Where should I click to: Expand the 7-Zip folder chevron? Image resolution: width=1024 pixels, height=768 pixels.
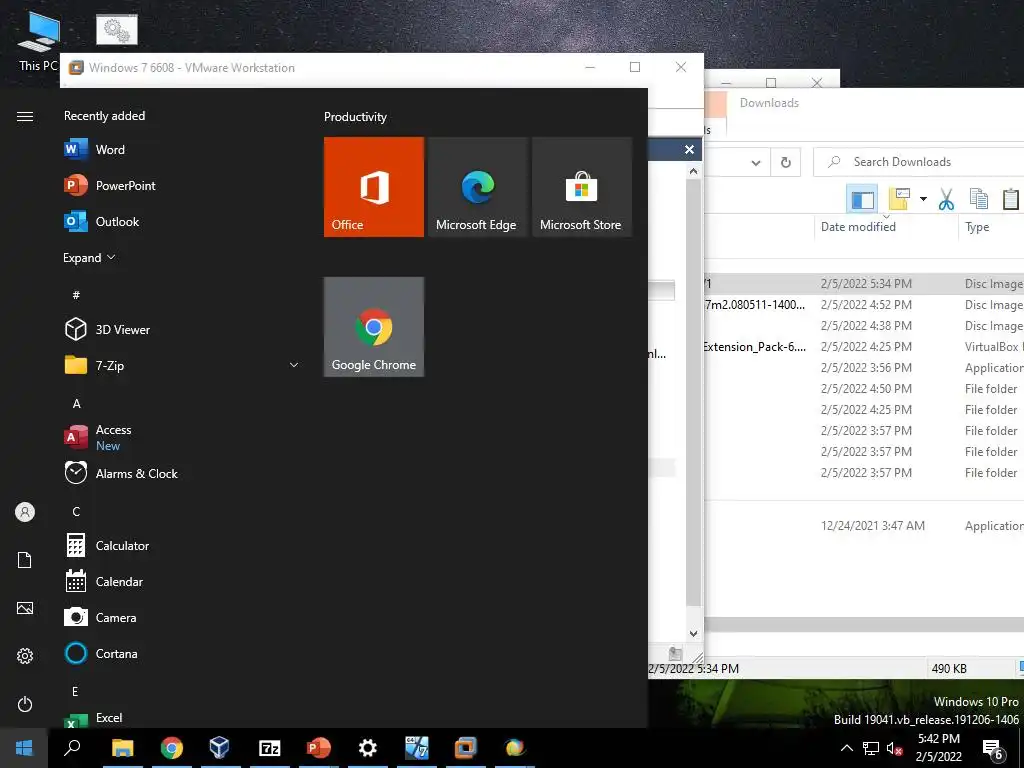(x=294, y=366)
